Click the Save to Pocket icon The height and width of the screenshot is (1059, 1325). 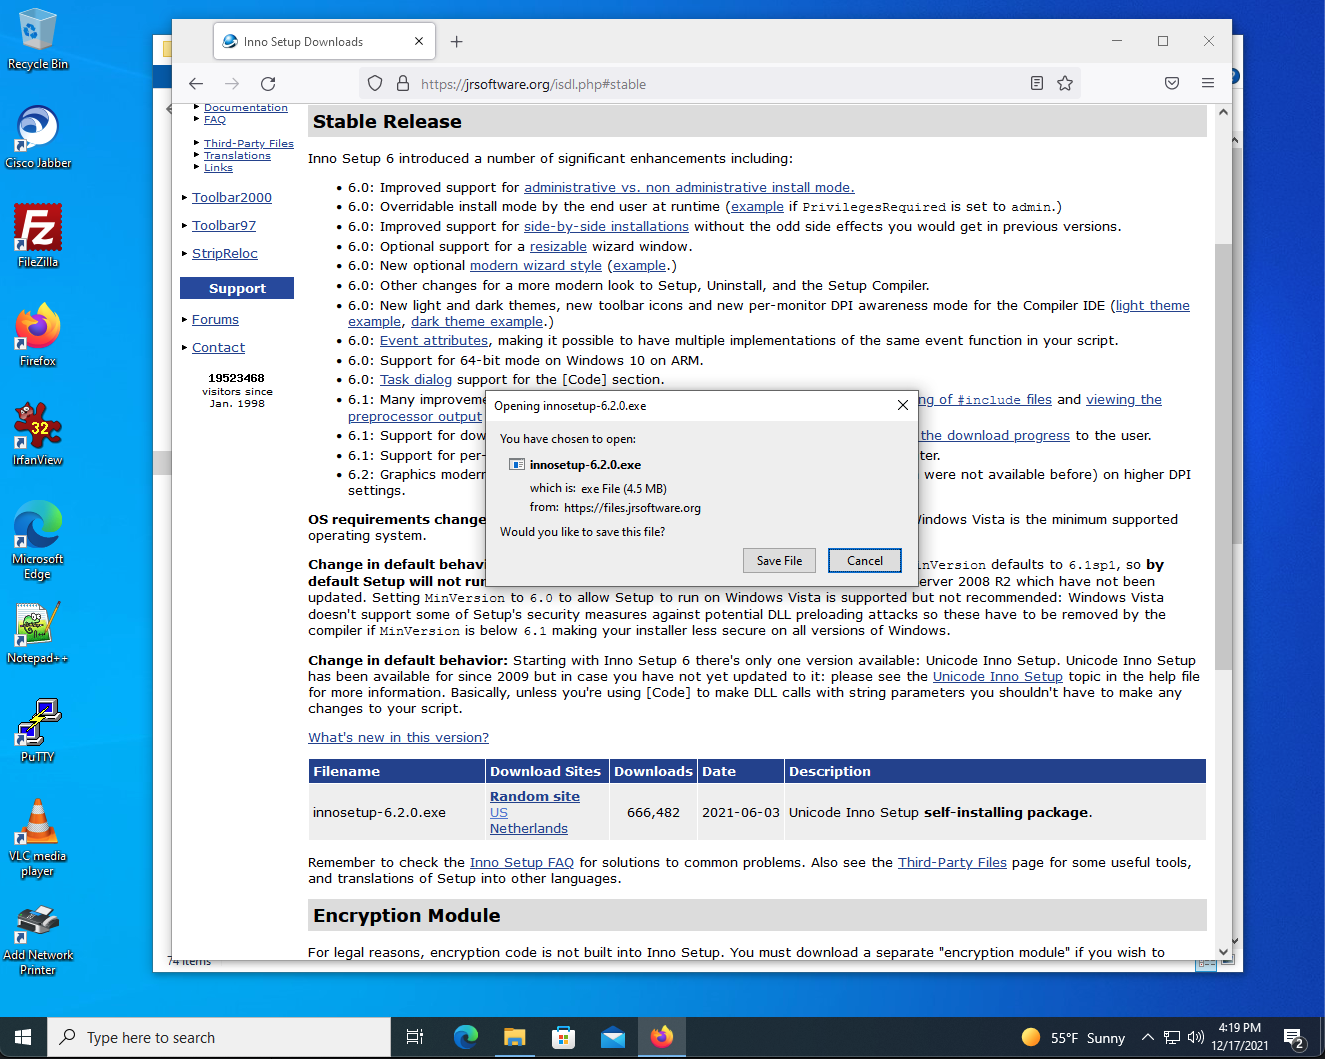tap(1172, 83)
